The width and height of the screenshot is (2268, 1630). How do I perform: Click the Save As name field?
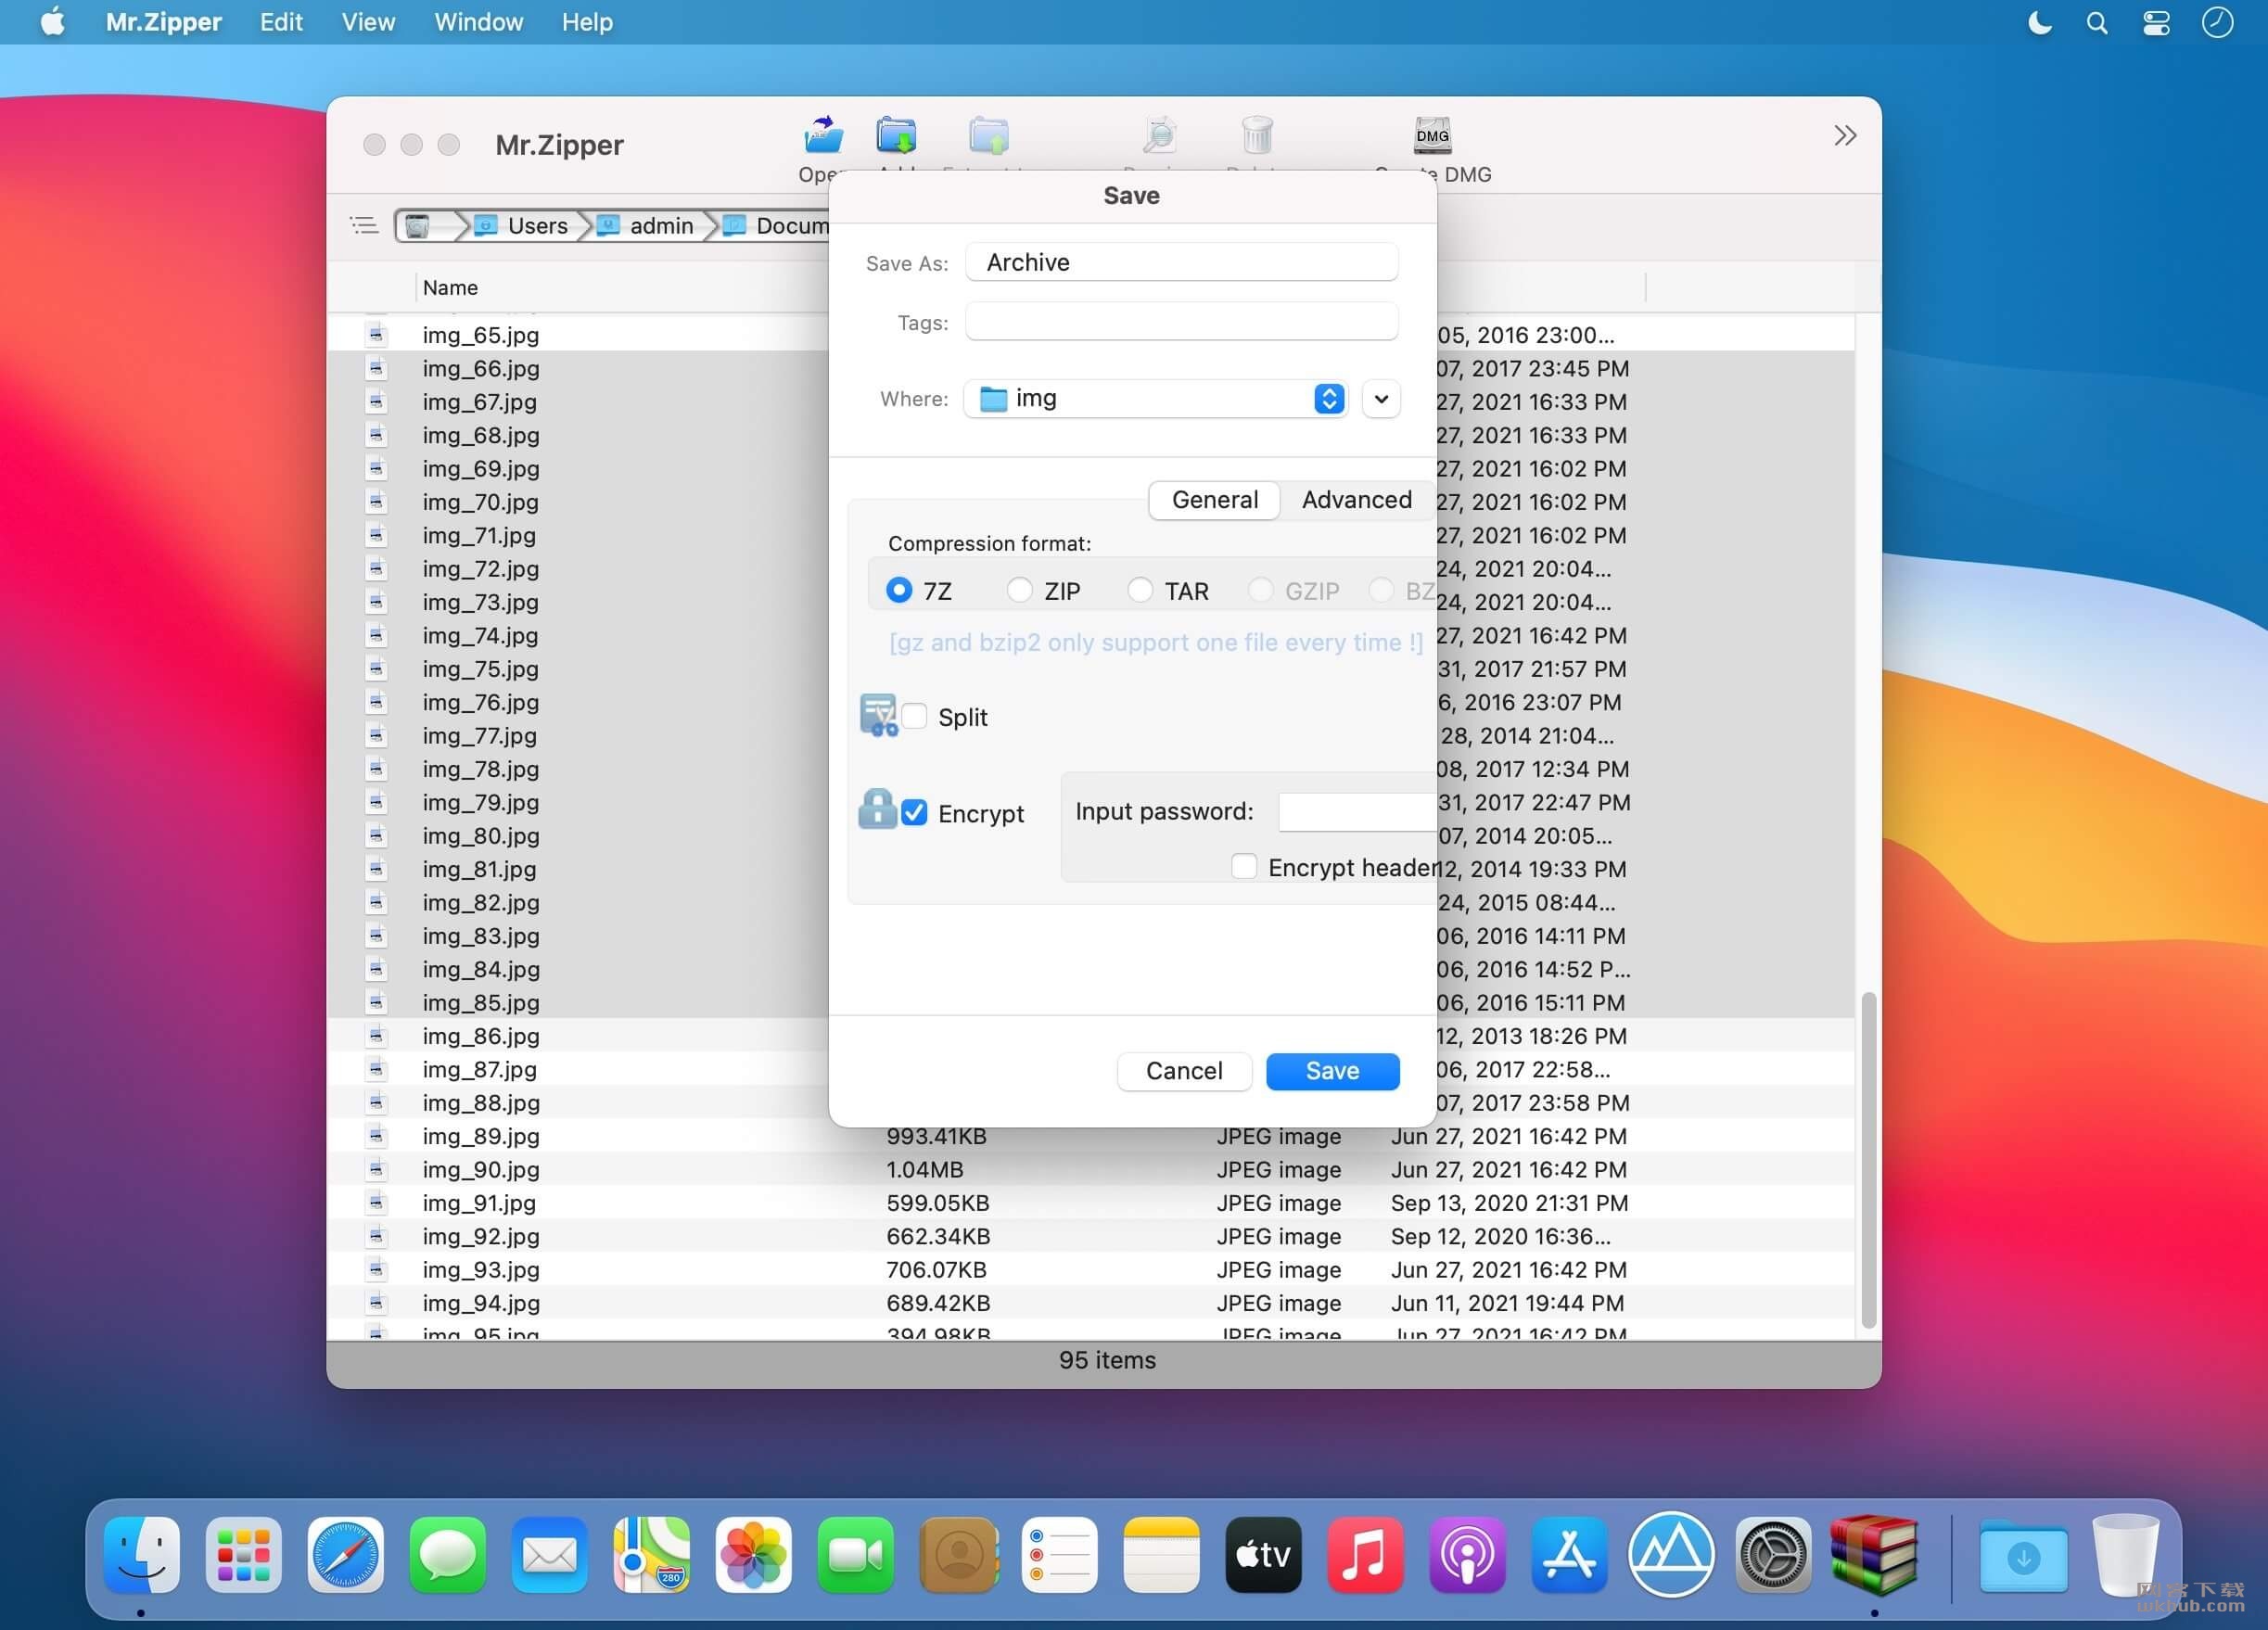(1181, 262)
